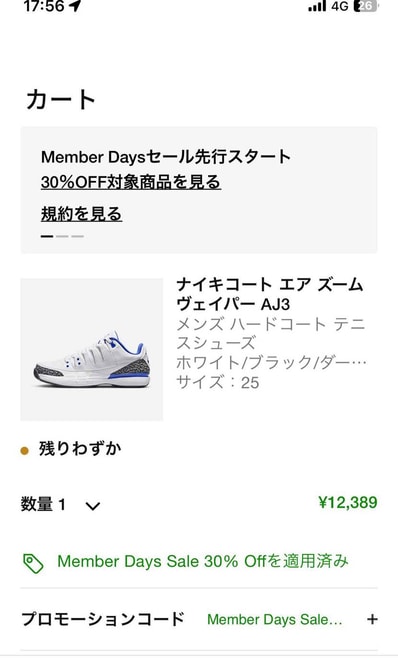The width and height of the screenshot is (398, 658).
Task: Expand the プロモーションコード row
Action: click(199, 619)
